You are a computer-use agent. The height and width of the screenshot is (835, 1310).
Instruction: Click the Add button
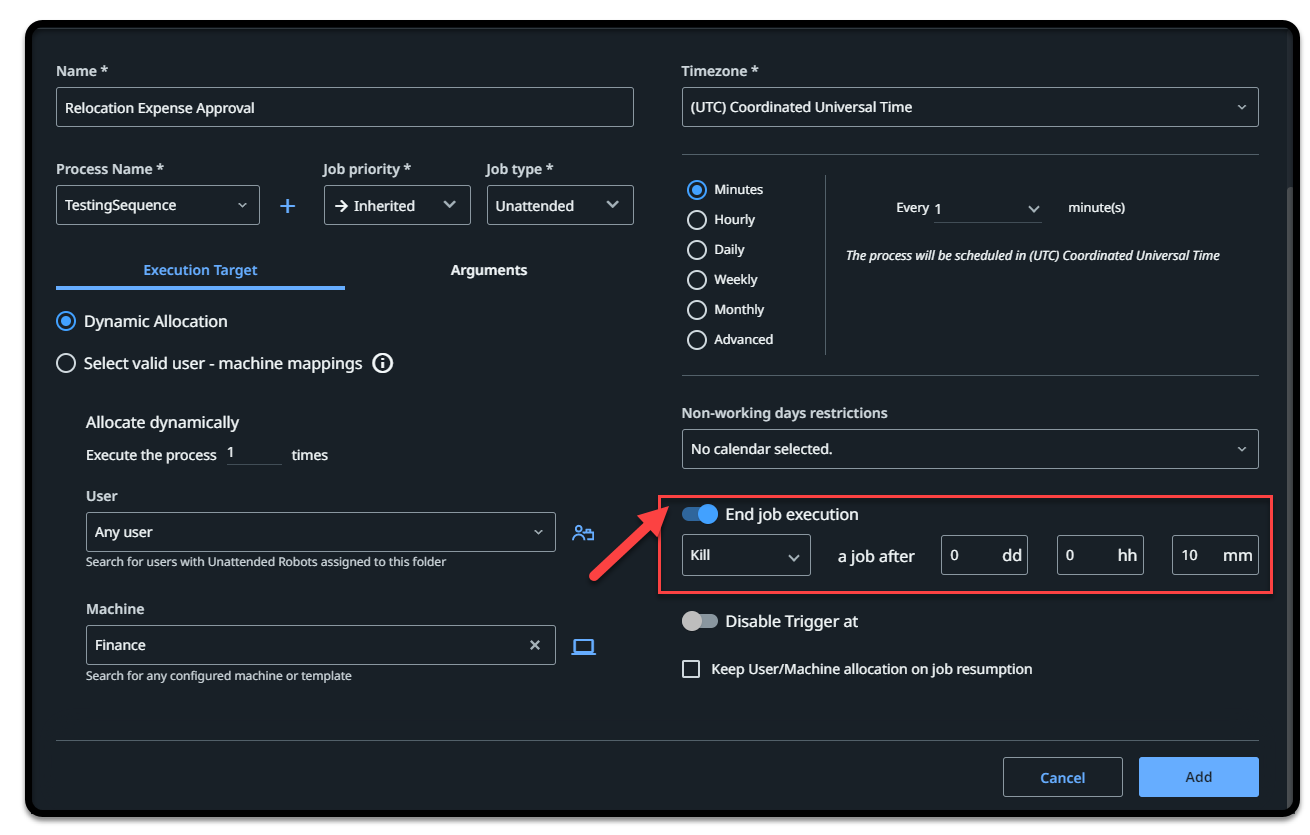click(x=1199, y=777)
